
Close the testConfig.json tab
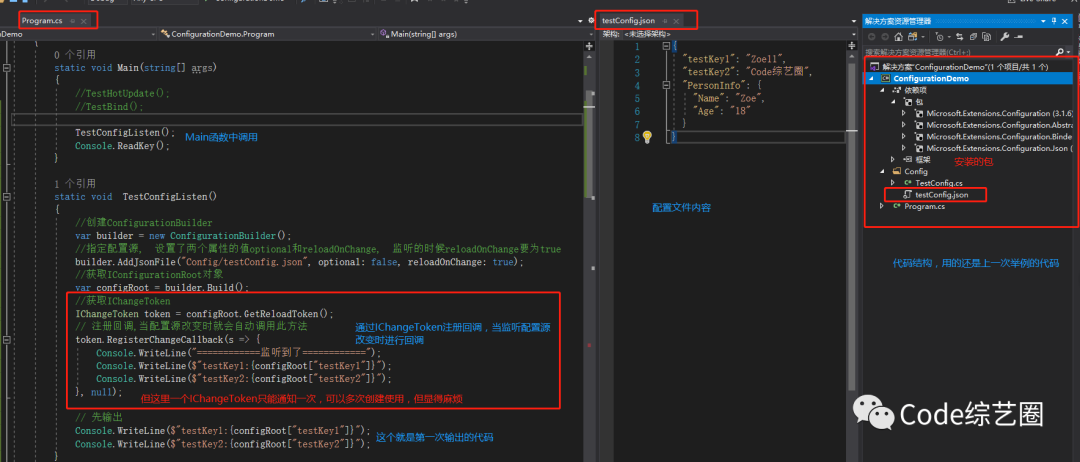click(676, 21)
